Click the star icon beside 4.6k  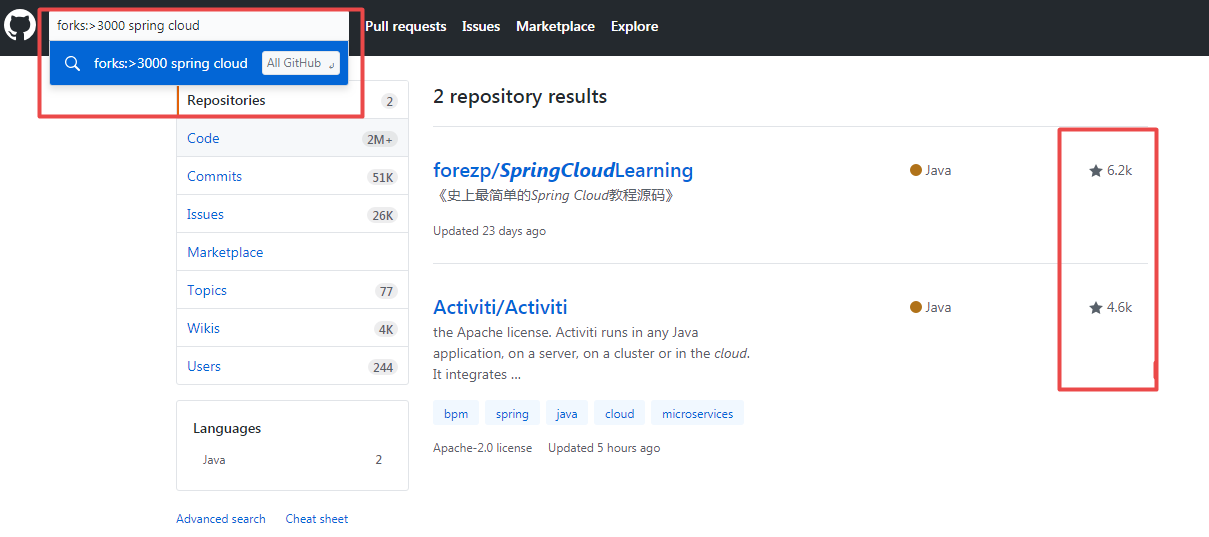click(x=1095, y=308)
